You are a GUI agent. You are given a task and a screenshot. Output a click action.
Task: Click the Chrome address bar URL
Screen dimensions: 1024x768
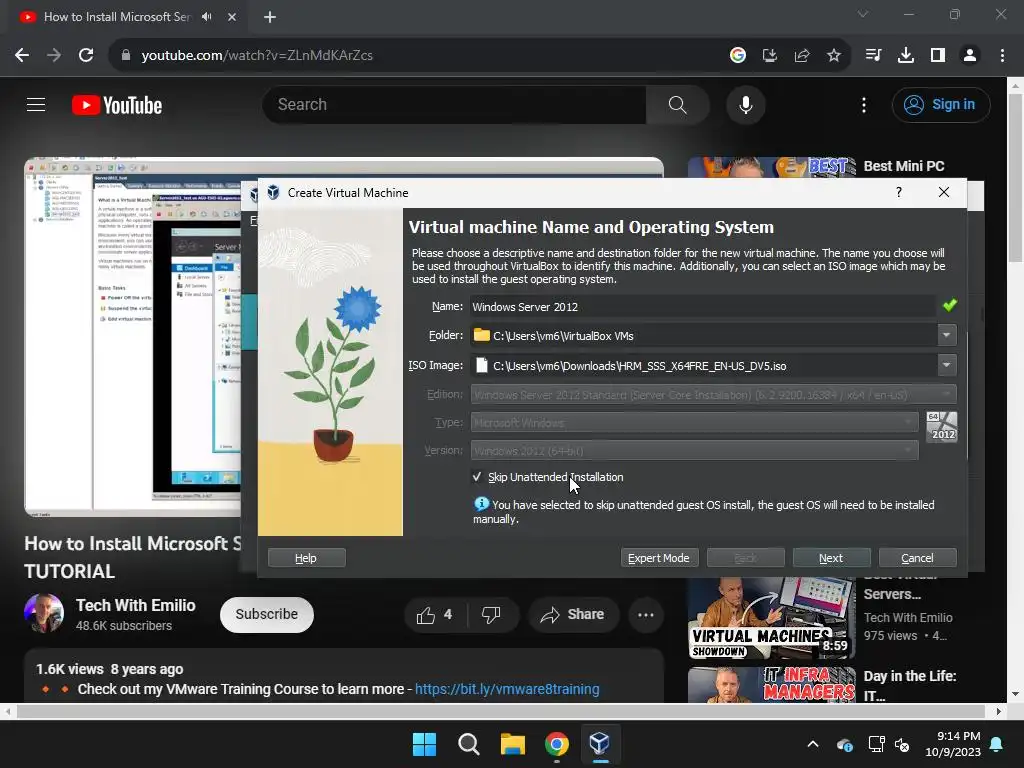(257, 56)
